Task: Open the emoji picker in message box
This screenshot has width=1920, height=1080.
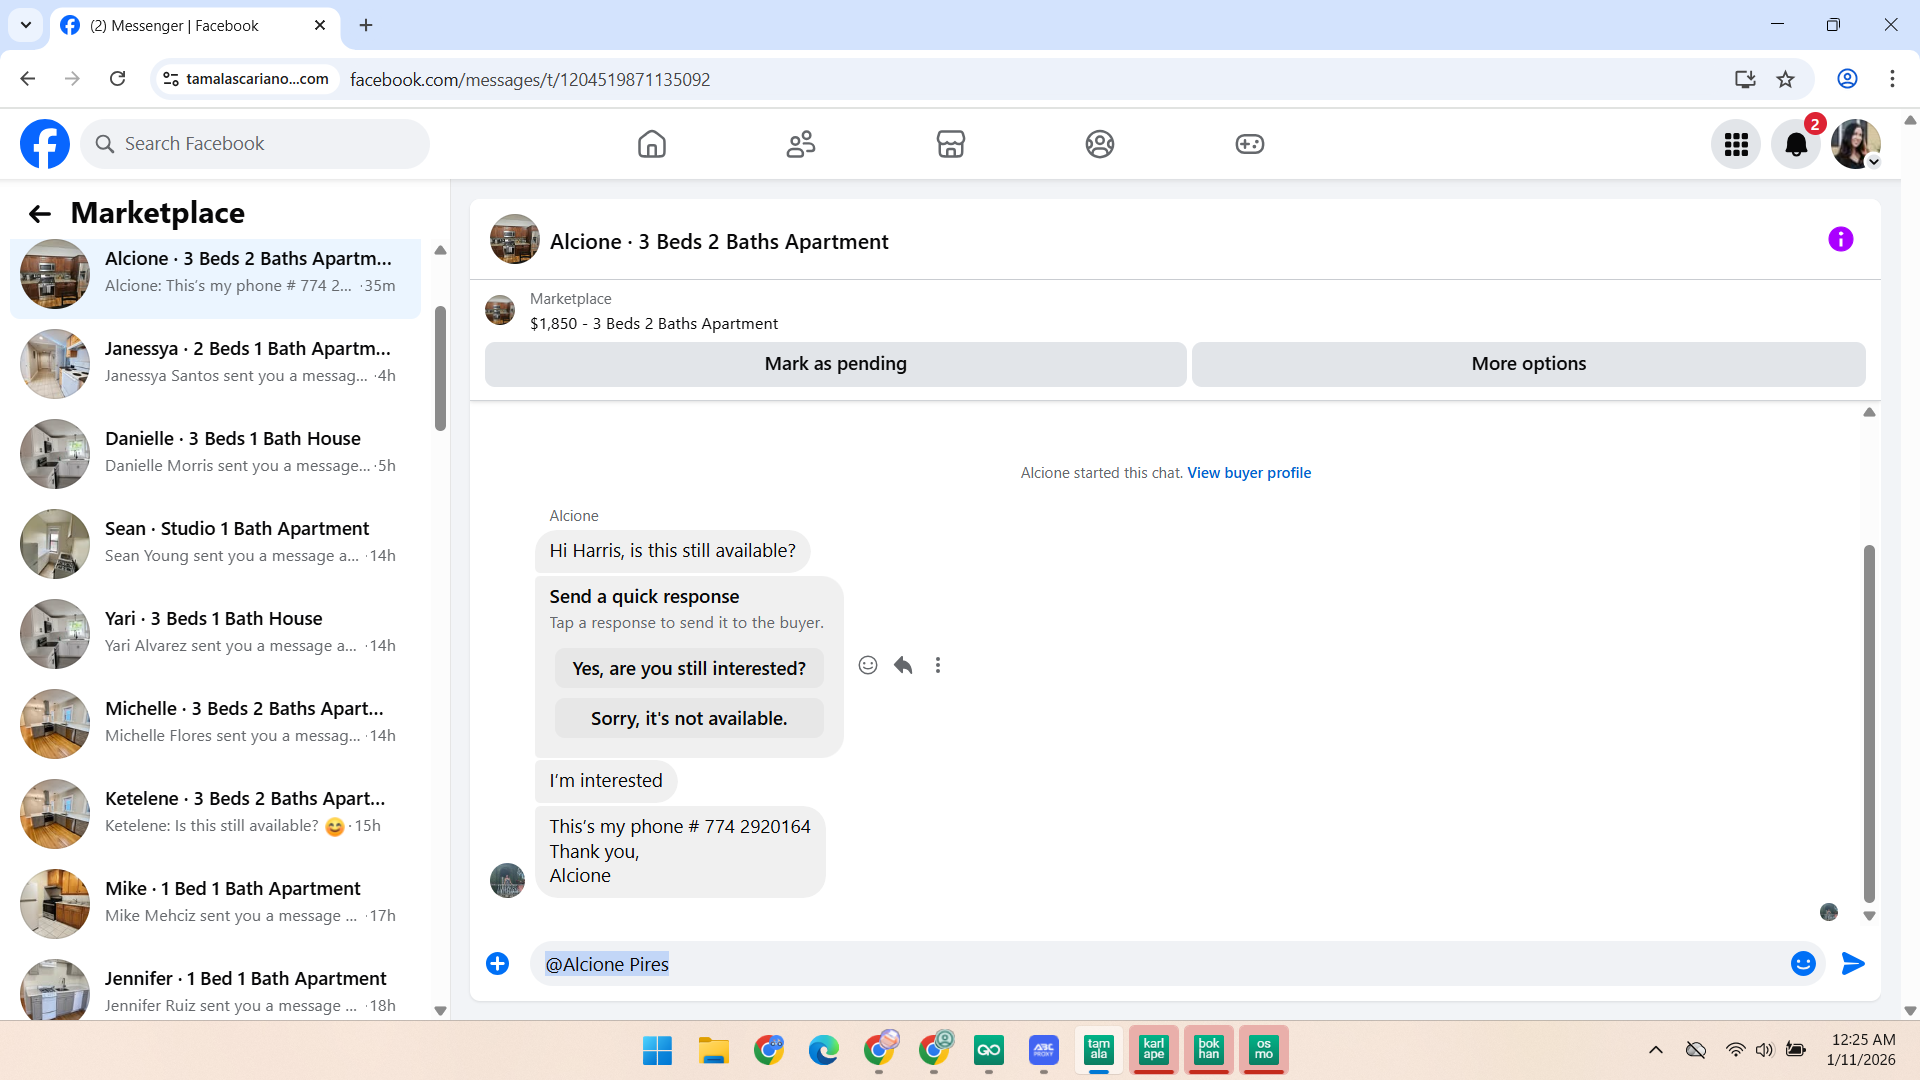Action: click(x=1802, y=963)
